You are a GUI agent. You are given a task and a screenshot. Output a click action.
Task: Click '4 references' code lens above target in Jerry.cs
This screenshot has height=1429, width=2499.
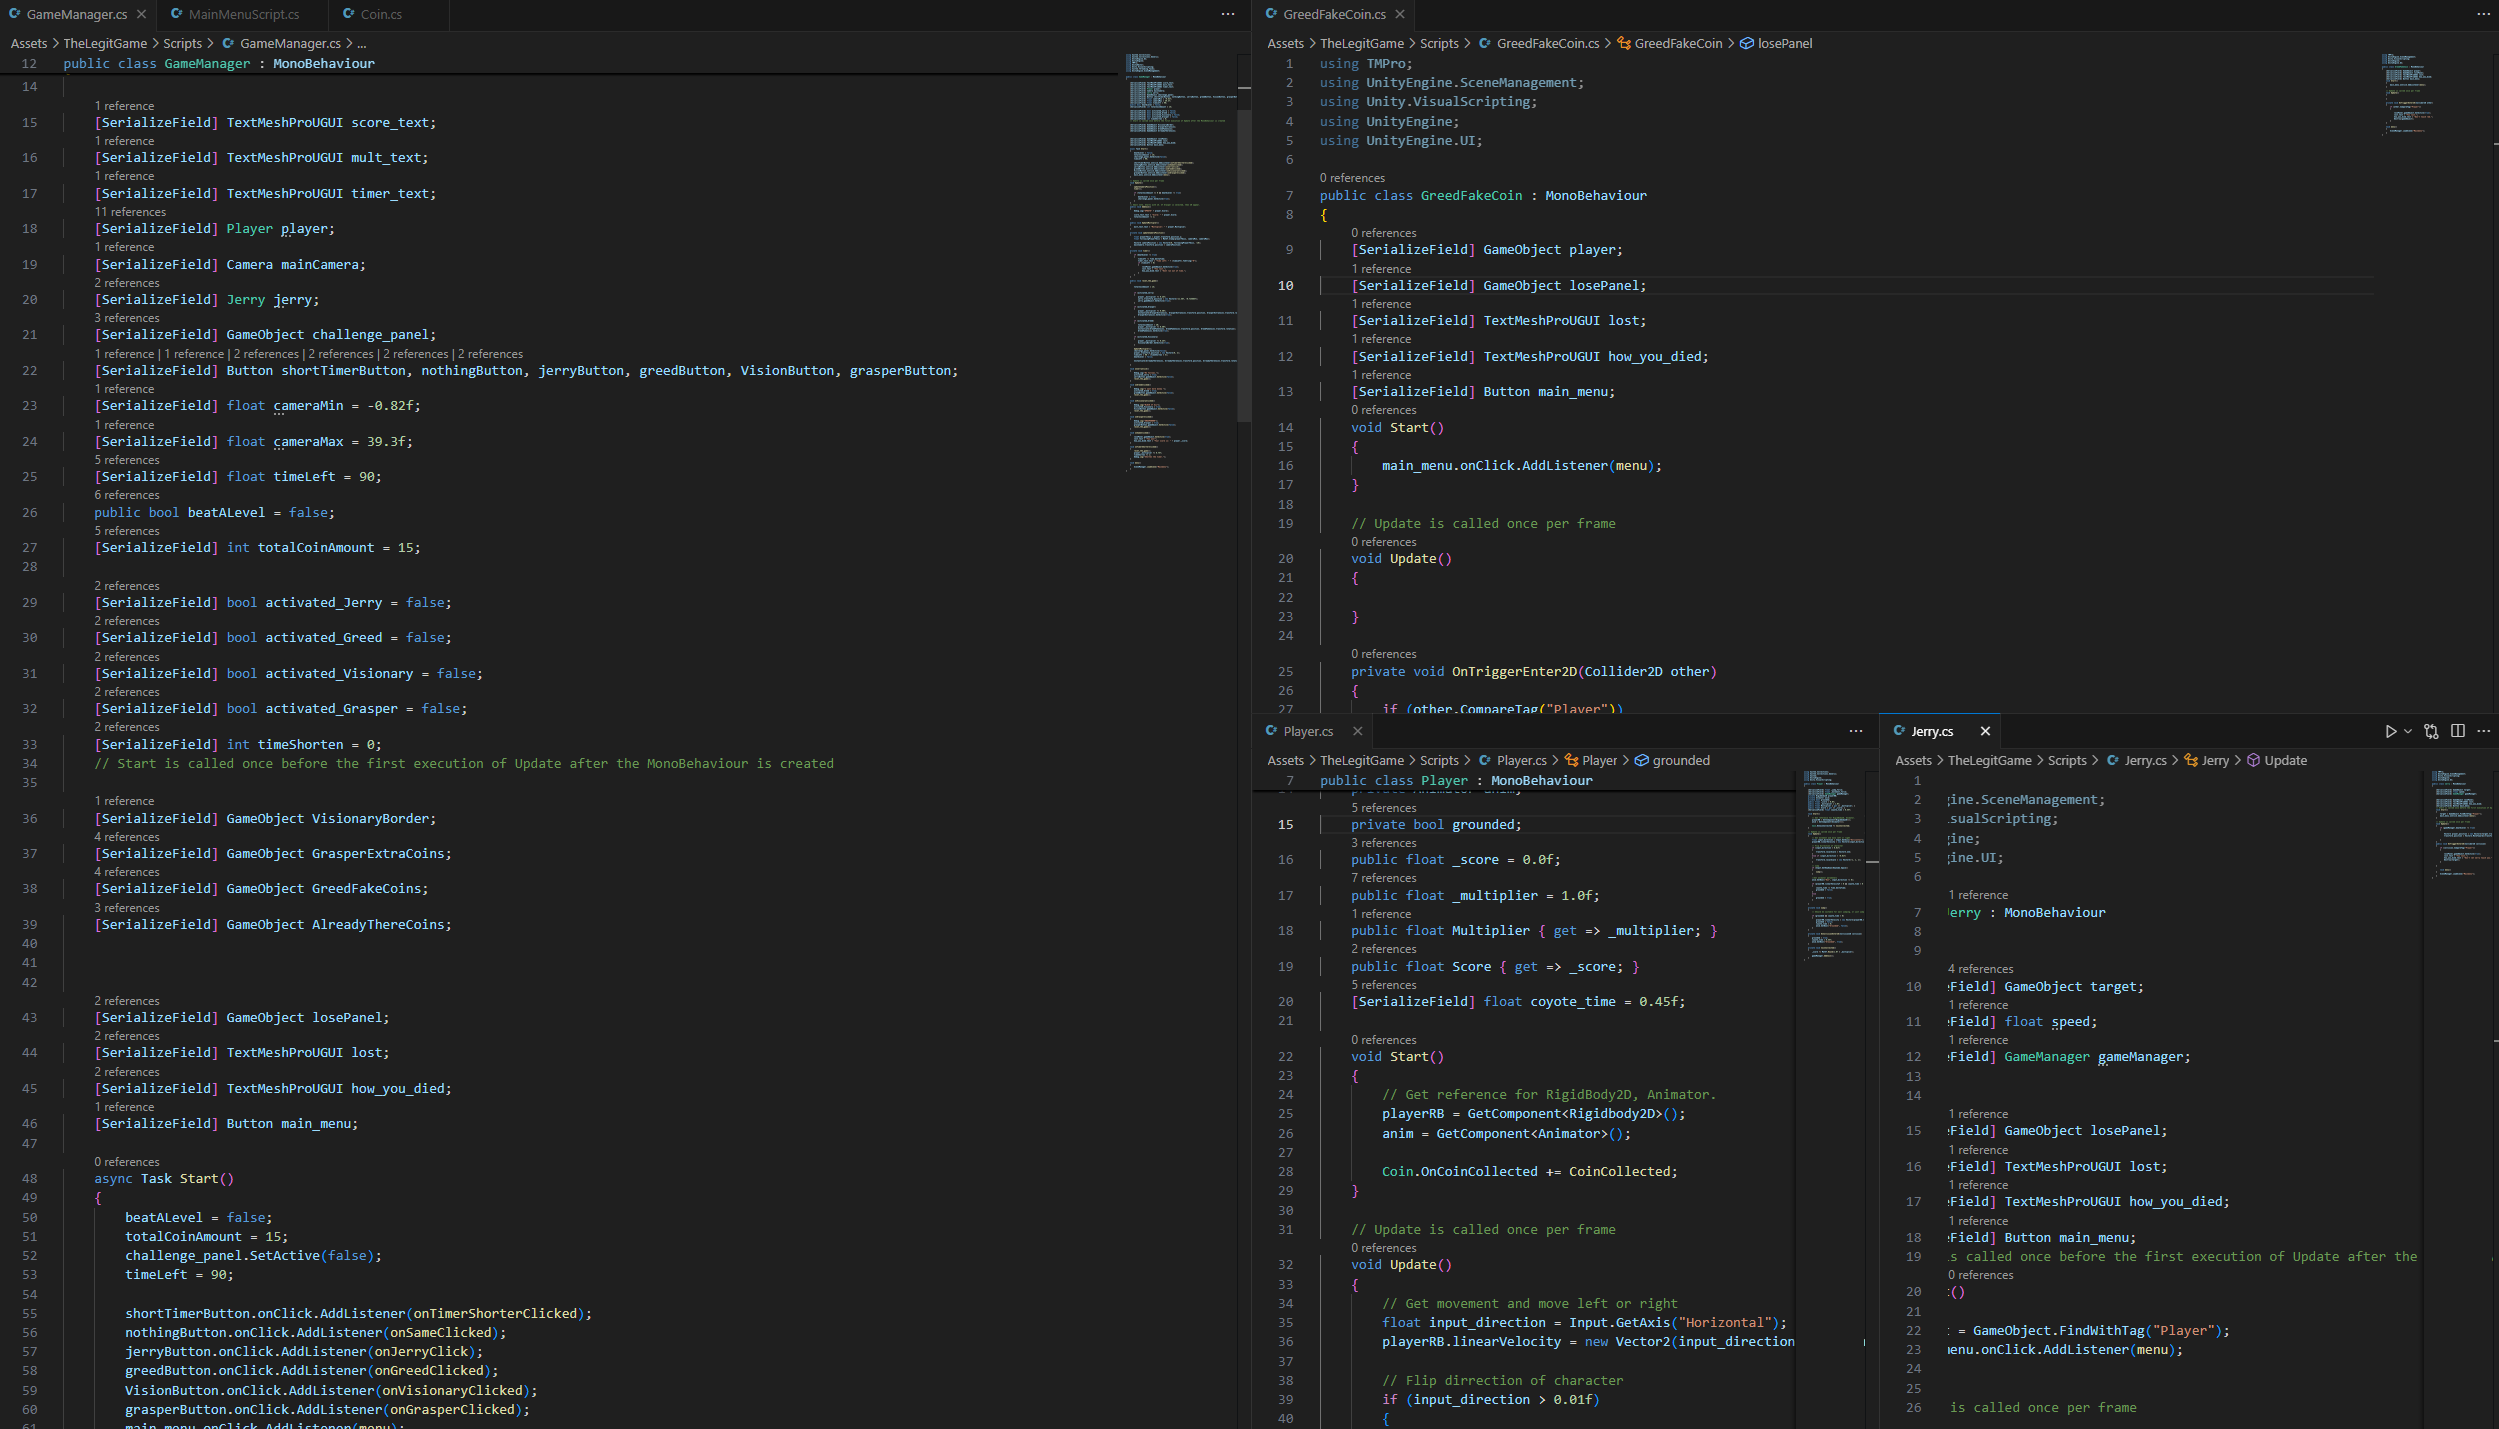1980,969
